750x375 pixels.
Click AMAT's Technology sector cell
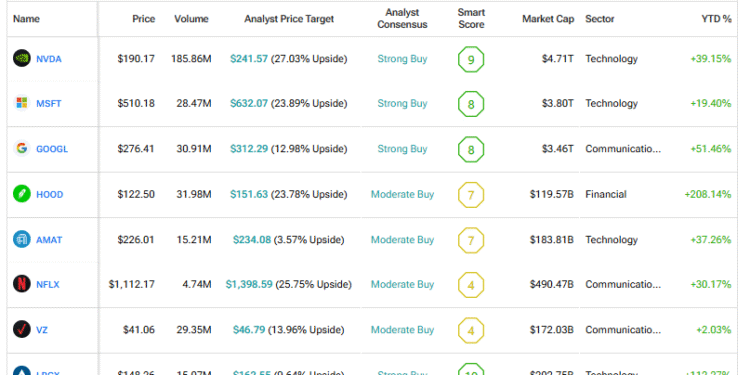point(612,240)
